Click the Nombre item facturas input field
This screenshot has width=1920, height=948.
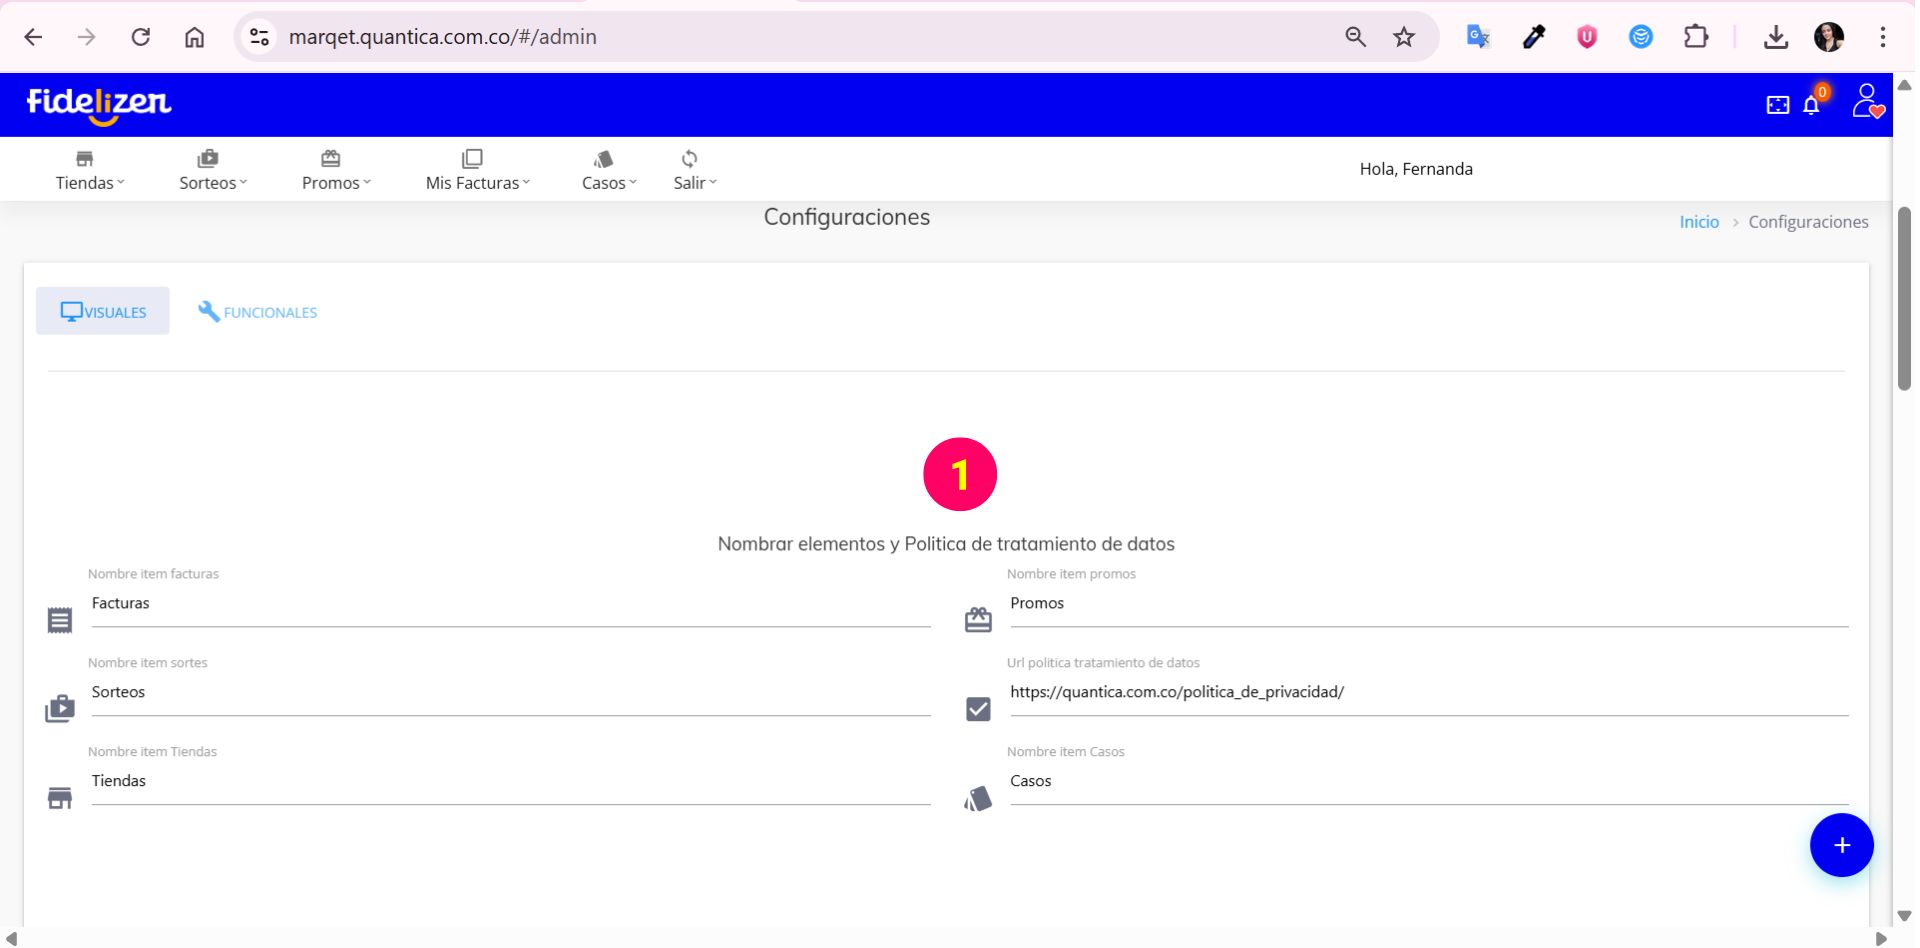510,604
